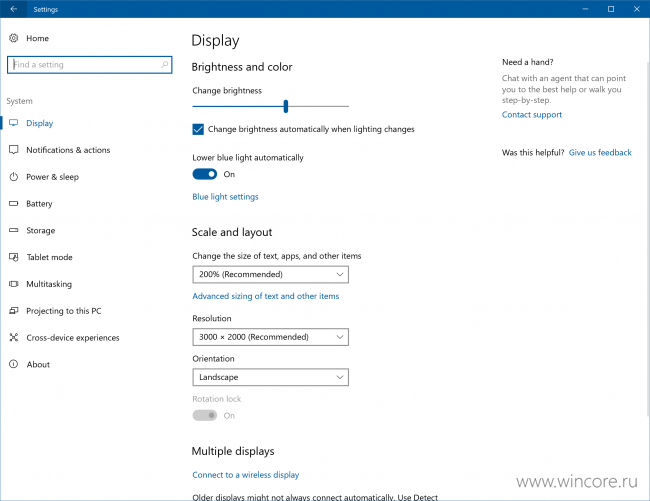Click the Battery icon in the sidebar
This screenshot has width=650, height=501.
[14, 203]
